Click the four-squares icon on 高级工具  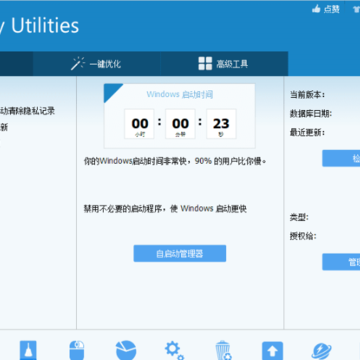205,63
